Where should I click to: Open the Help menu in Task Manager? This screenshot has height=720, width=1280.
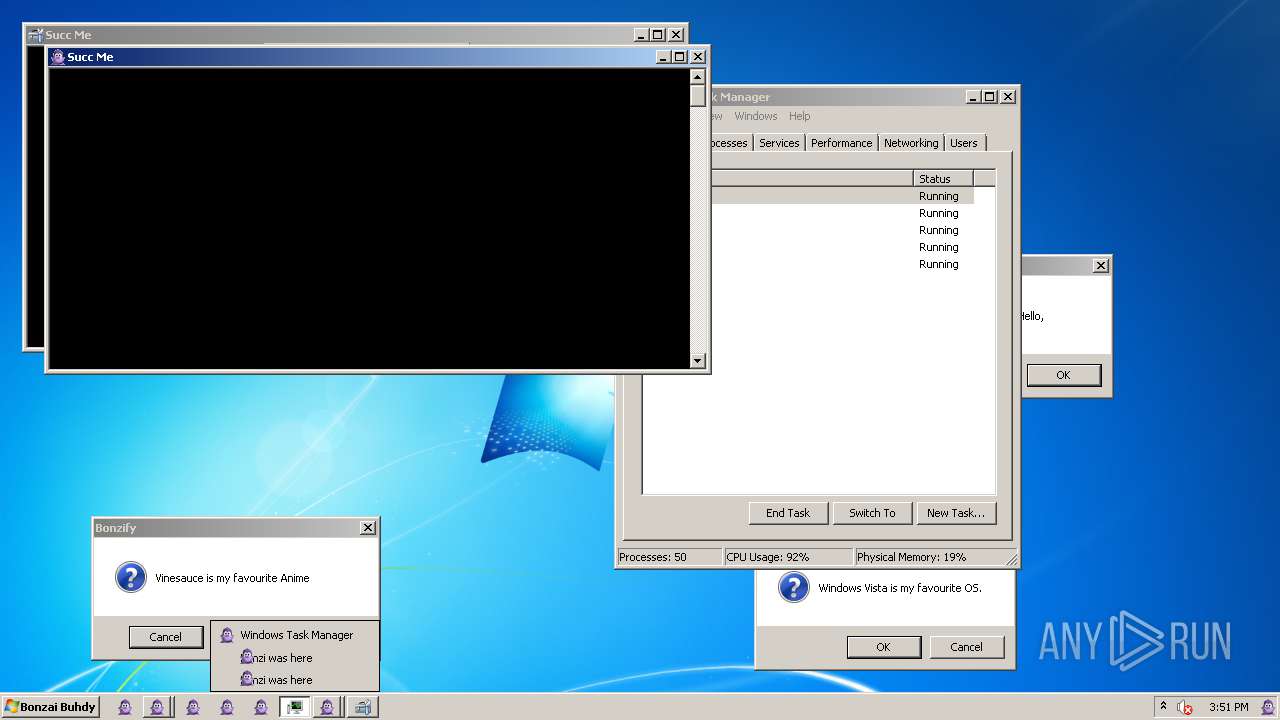[x=799, y=116]
